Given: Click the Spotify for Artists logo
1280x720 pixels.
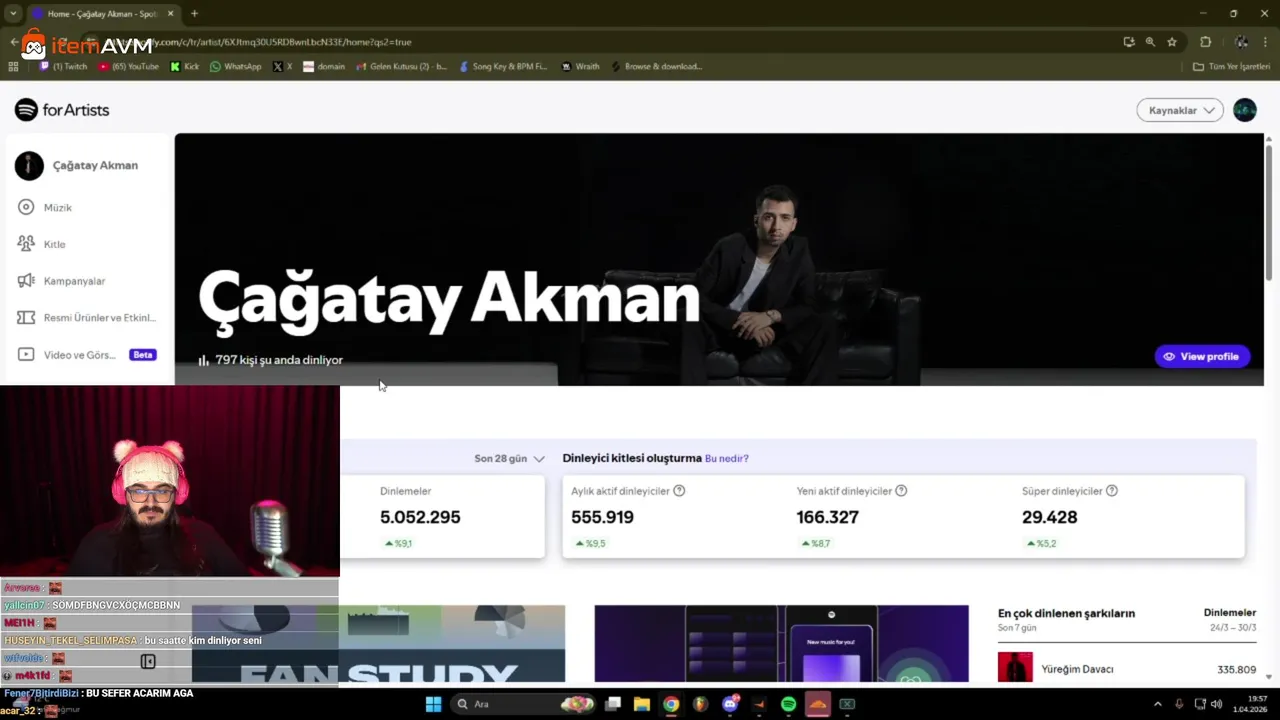Looking at the screenshot, I should 61,110.
